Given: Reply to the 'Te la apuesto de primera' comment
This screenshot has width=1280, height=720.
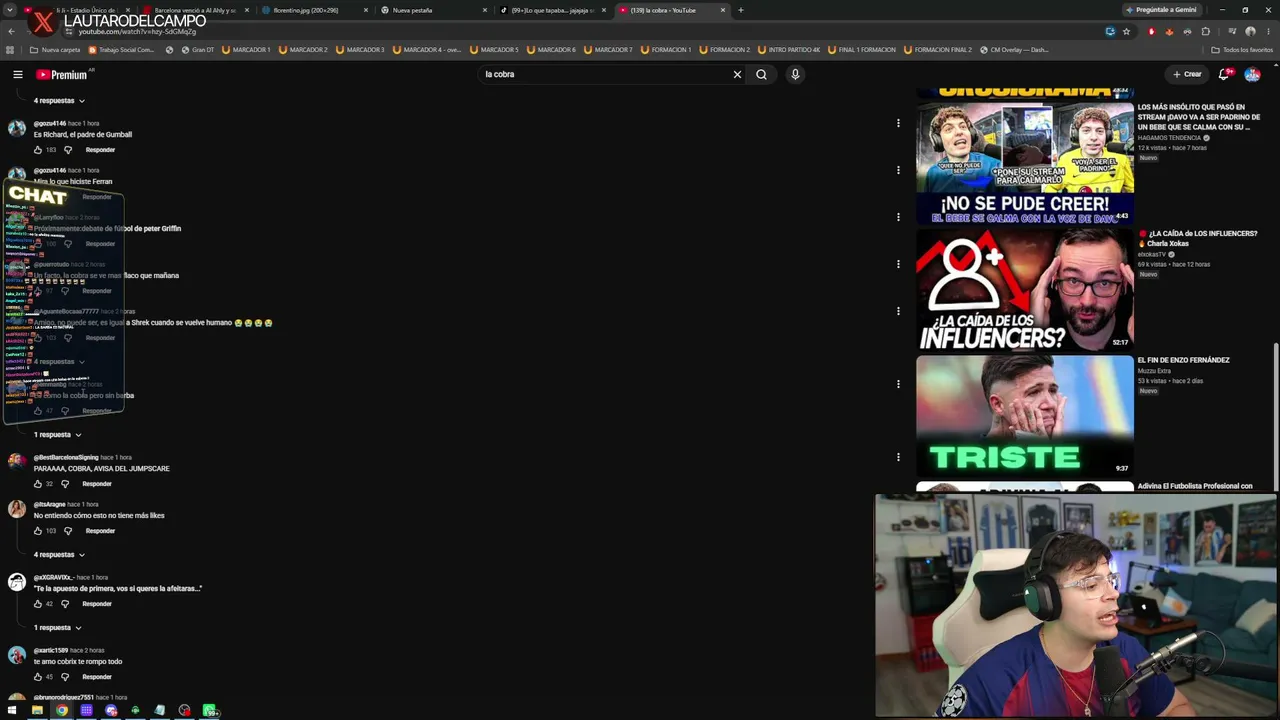Looking at the screenshot, I should (x=97, y=604).
